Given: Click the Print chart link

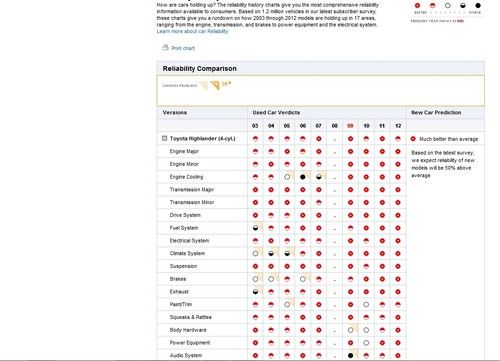Looking at the screenshot, I should (183, 48).
